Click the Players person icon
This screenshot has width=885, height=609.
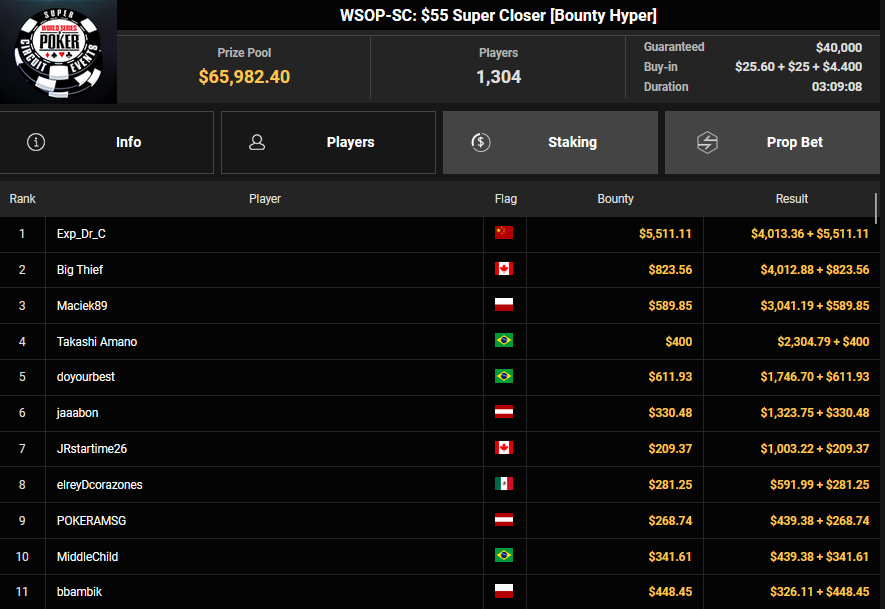coord(257,142)
